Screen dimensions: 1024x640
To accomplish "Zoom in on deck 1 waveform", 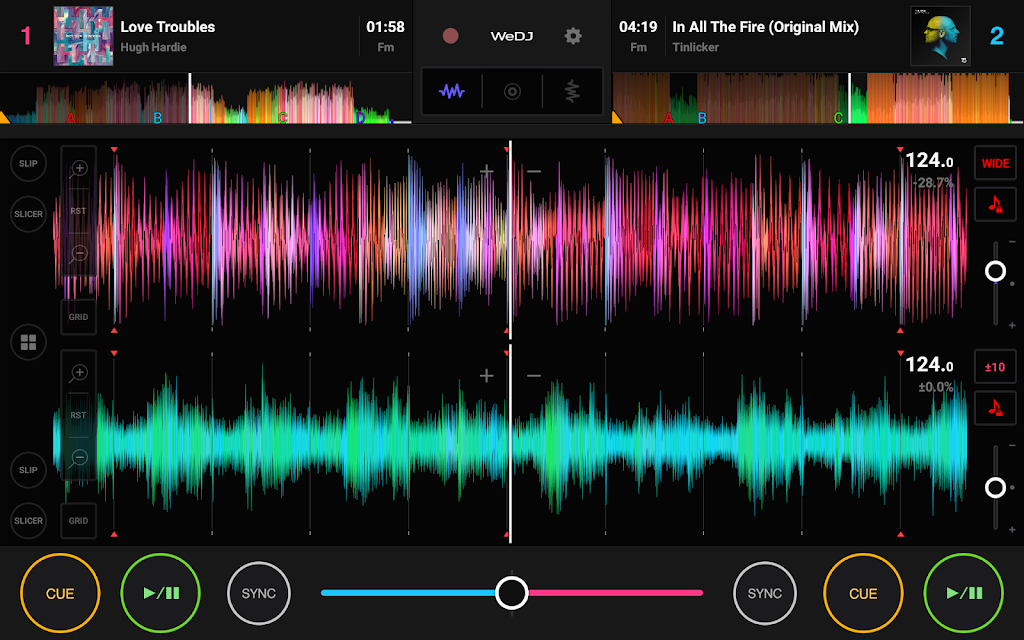I will 79,168.
